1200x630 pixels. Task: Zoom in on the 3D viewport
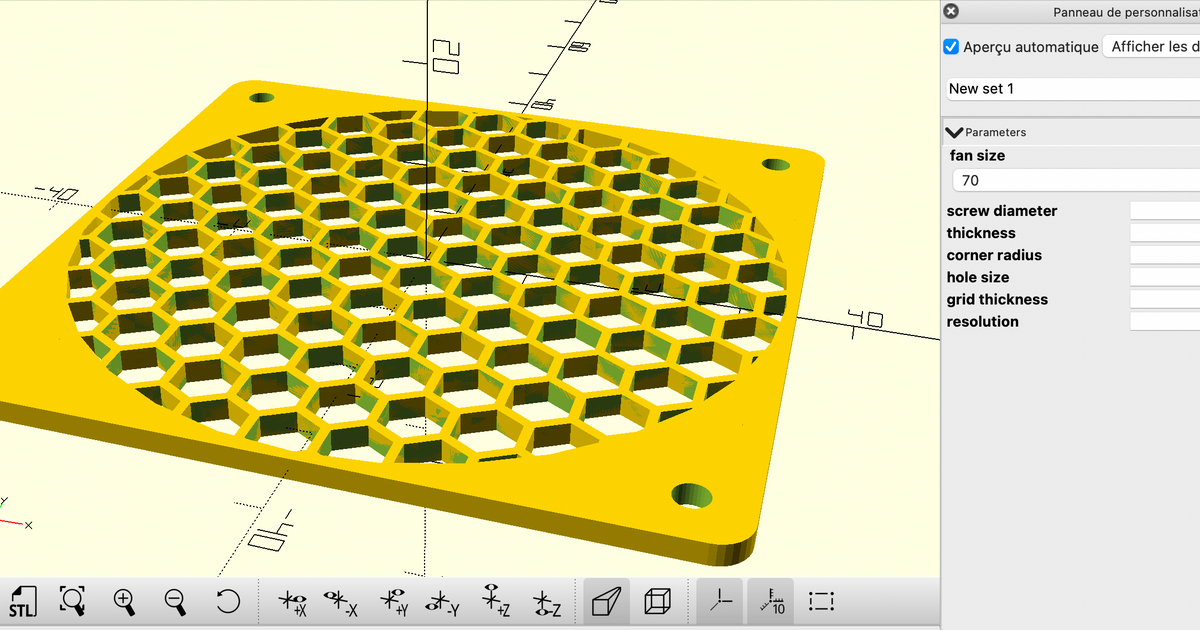pyautogui.click(x=124, y=601)
